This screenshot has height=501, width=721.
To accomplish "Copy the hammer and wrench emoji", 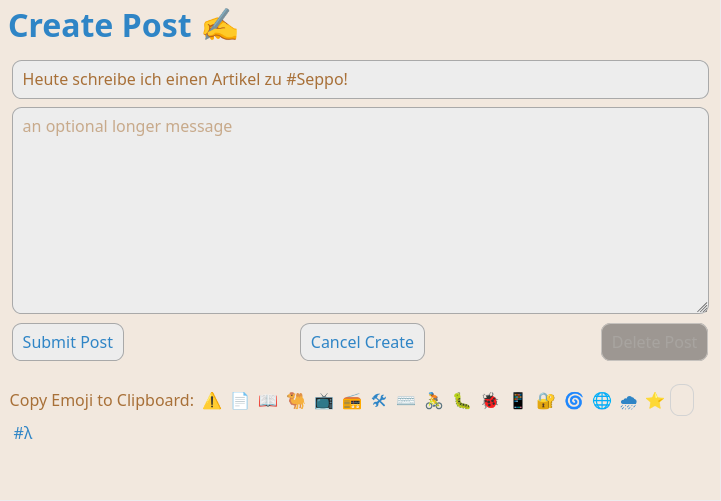I will pyautogui.click(x=379, y=401).
